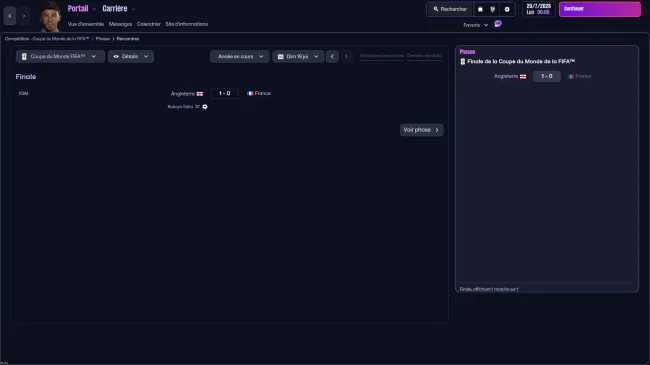Image resolution: width=650 pixels, height=365 pixels.
Task: Go to previous date arrow
Action: pos(332,56)
